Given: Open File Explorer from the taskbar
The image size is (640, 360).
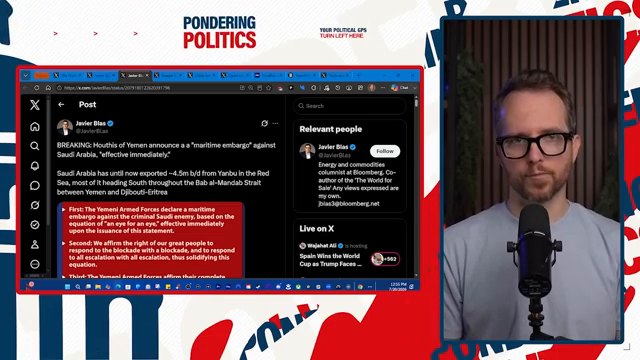Looking at the screenshot, I should tap(98, 287).
